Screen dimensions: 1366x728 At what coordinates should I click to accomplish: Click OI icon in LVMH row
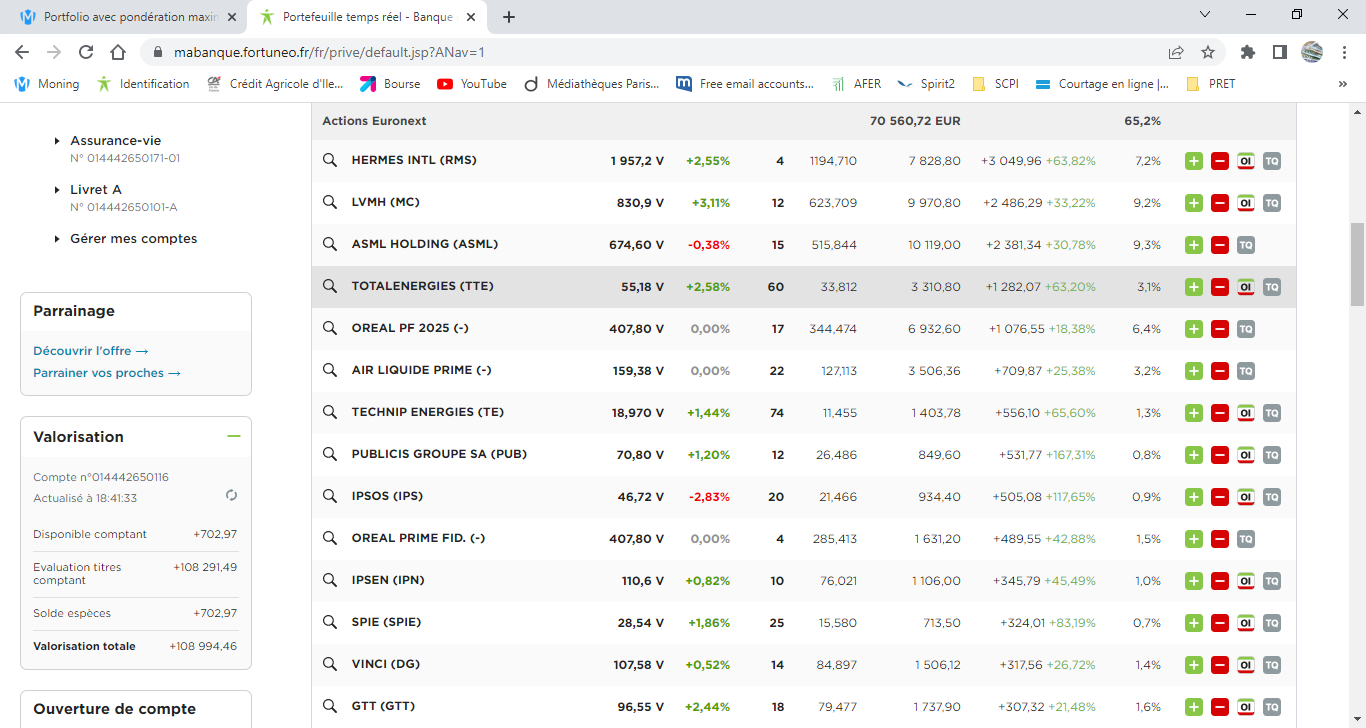(x=1246, y=203)
